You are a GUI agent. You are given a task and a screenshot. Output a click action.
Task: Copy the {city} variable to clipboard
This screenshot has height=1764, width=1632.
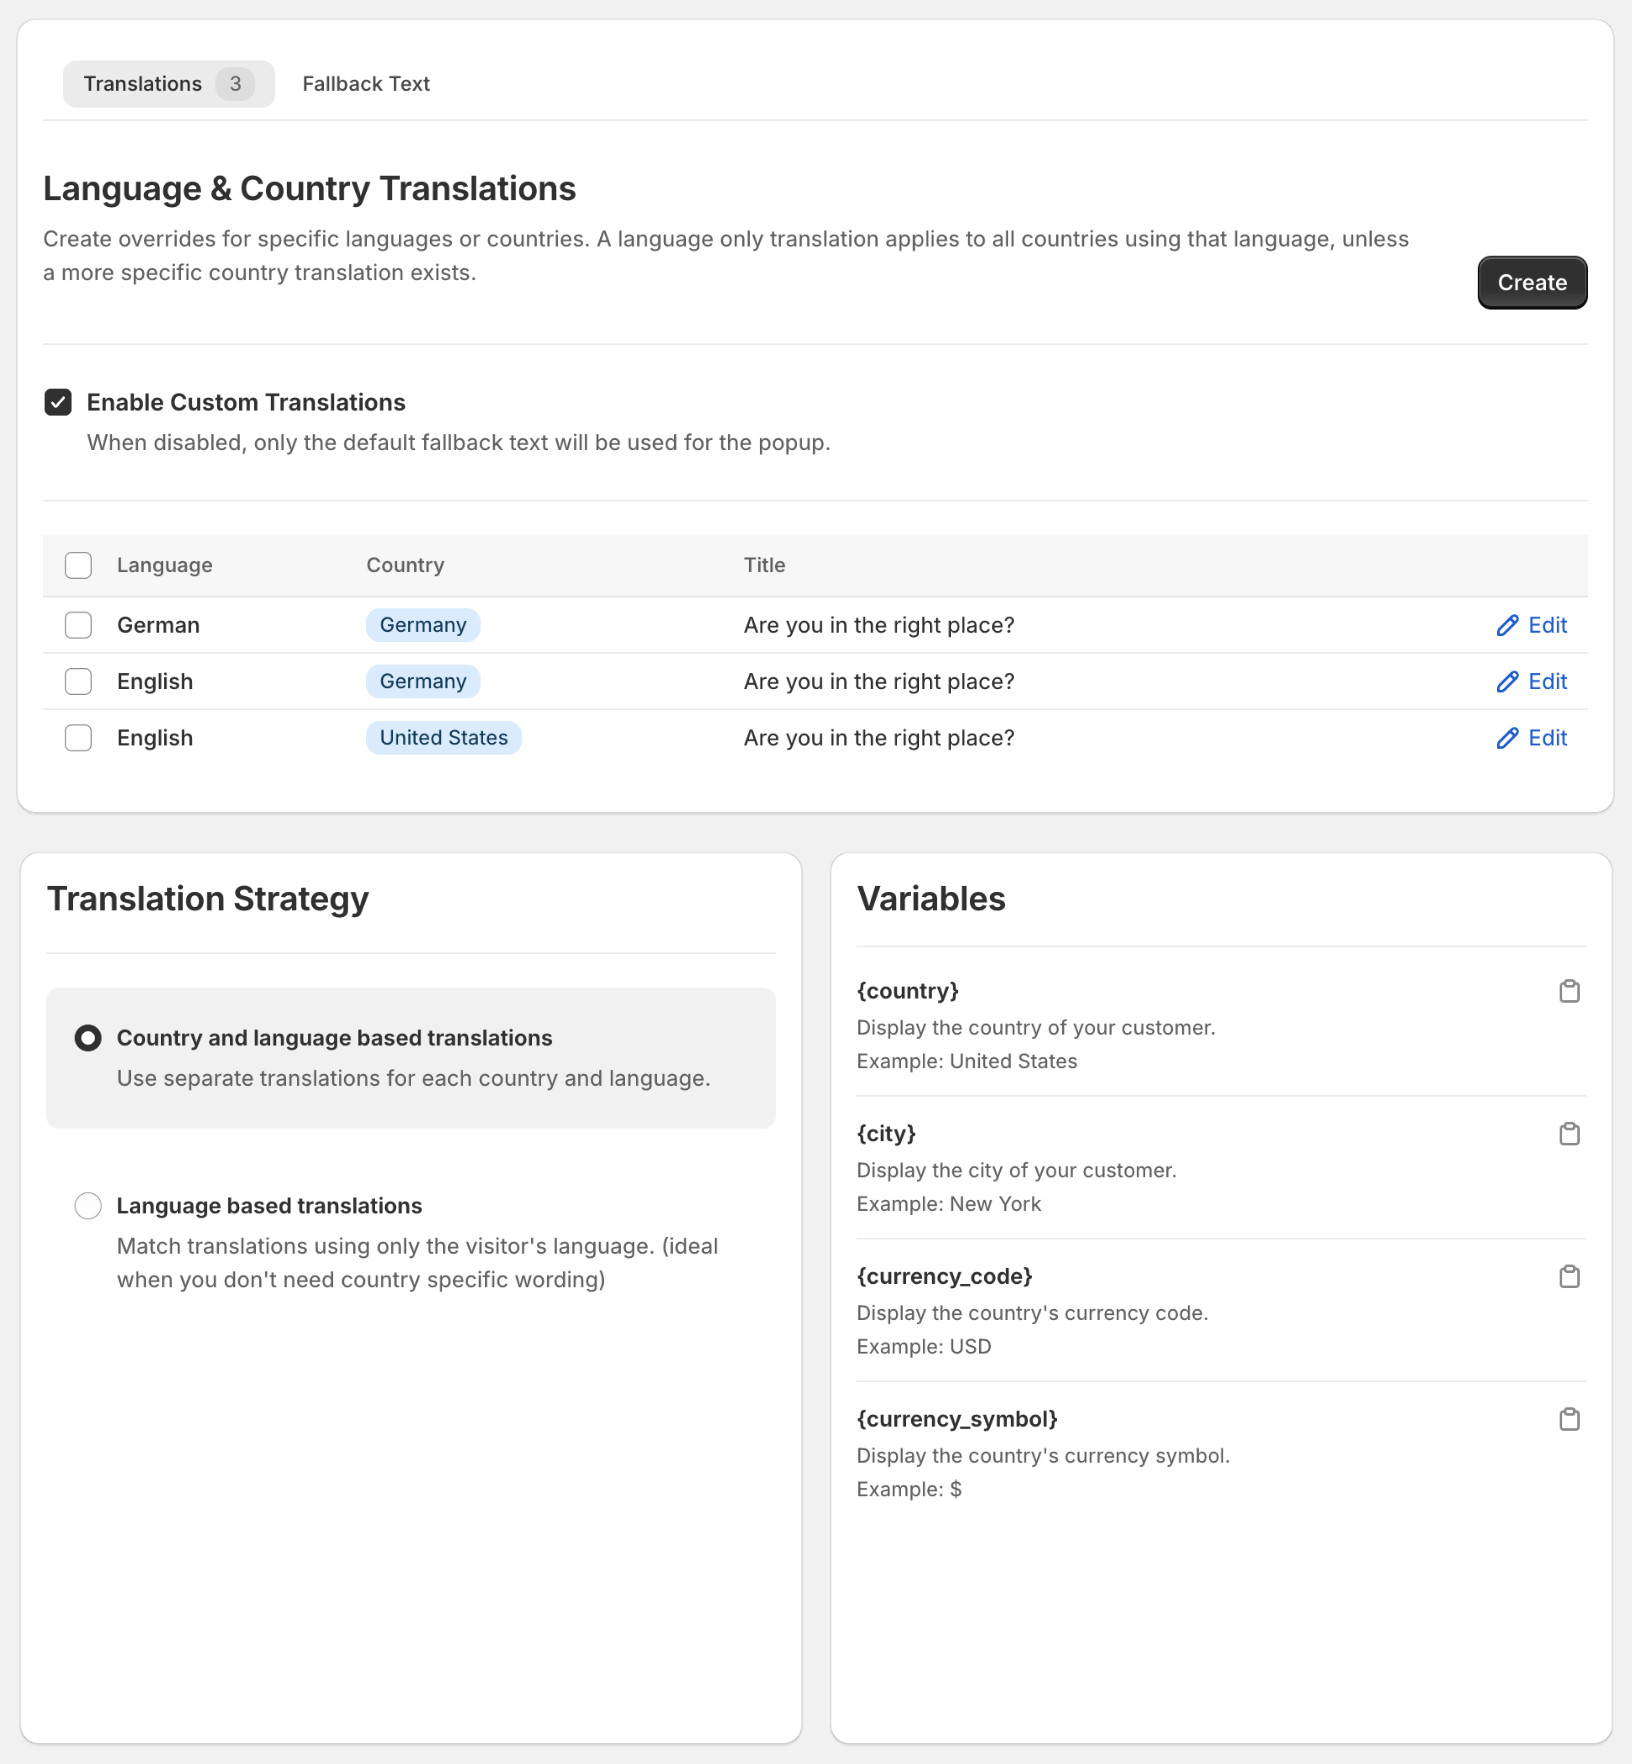click(x=1569, y=1134)
